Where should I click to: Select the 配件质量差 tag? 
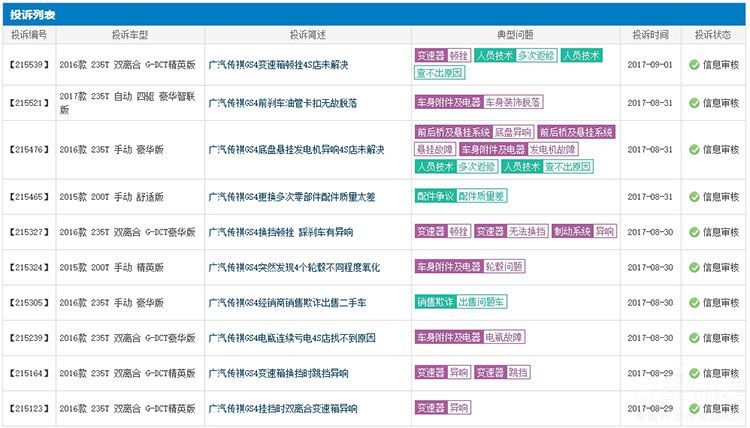[483, 196]
